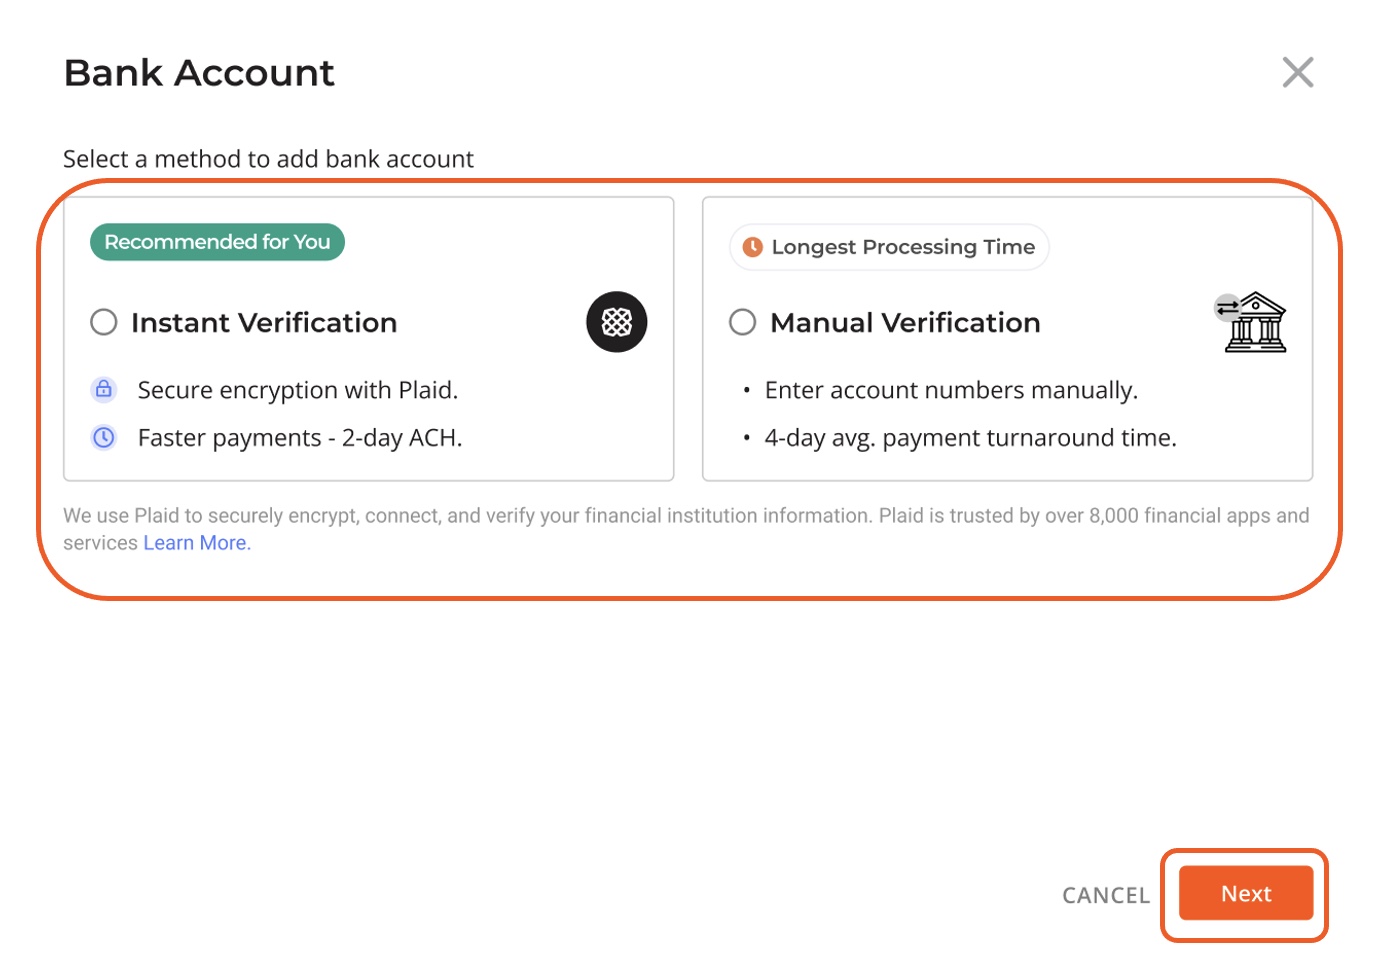Click the CANCEL button
The width and height of the screenshot is (1382, 972).
tap(1106, 895)
